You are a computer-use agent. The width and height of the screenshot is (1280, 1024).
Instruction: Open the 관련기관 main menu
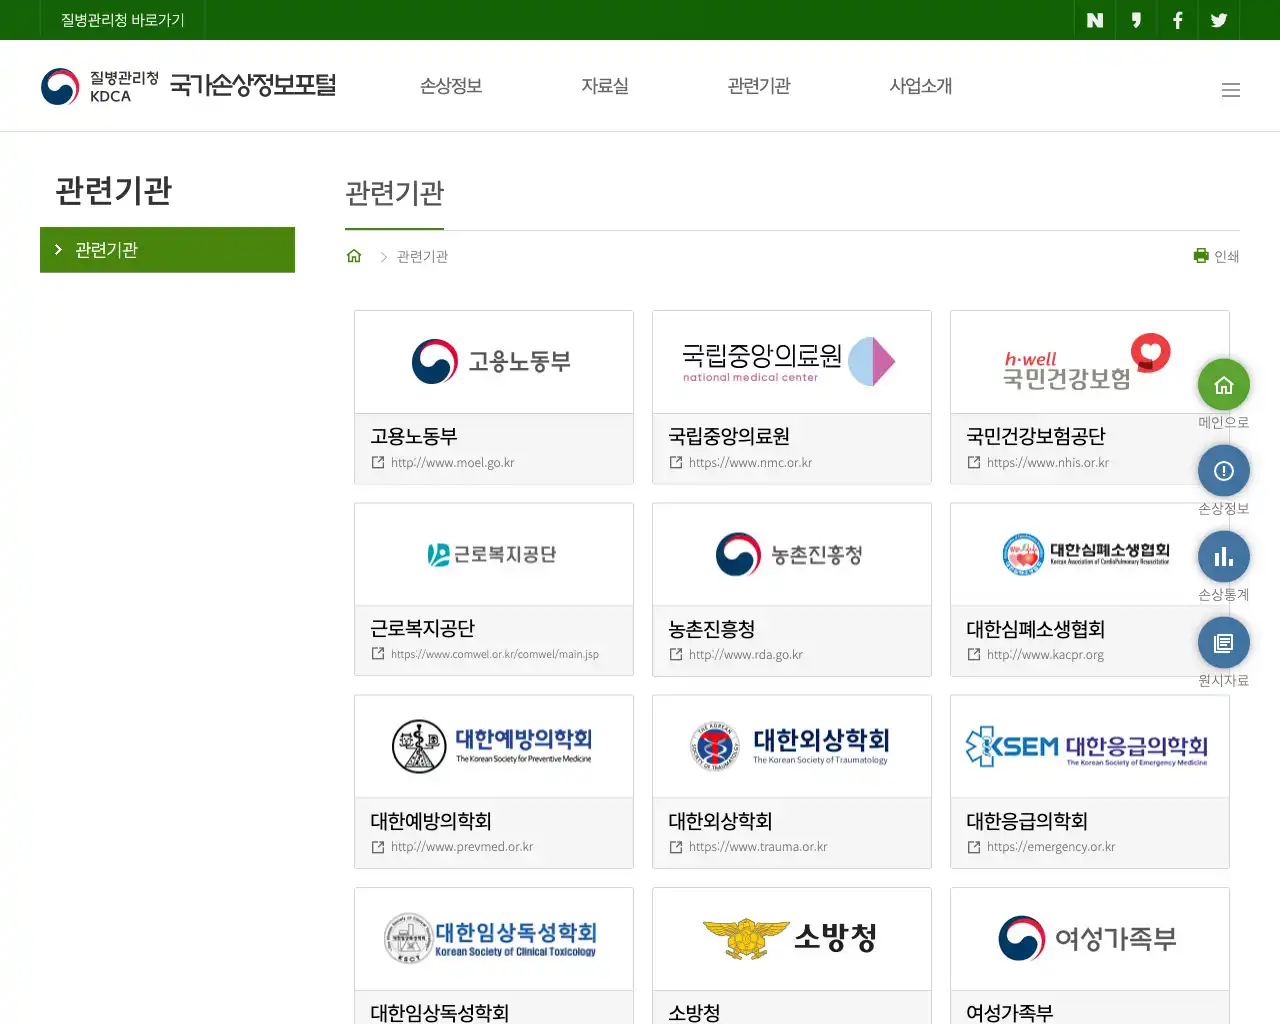pyautogui.click(x=759, y=86)
